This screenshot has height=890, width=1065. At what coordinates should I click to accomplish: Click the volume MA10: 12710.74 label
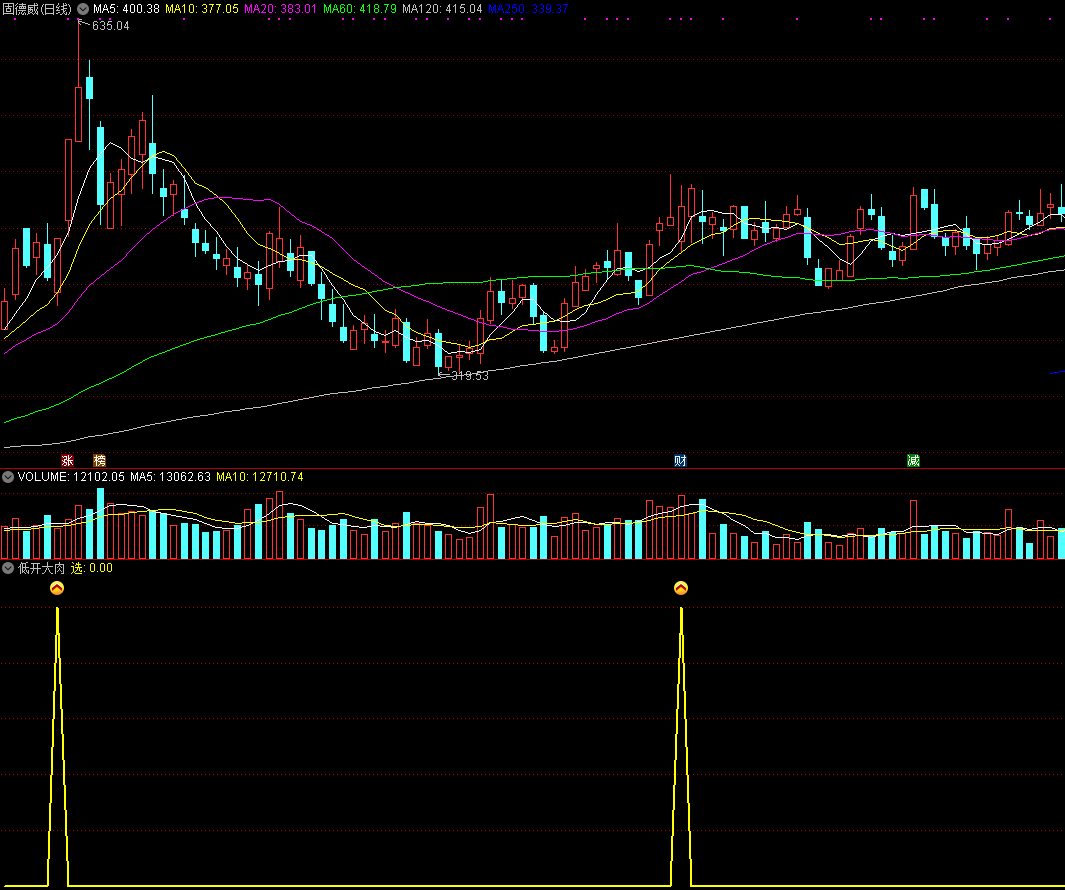[x=259, y=477]
